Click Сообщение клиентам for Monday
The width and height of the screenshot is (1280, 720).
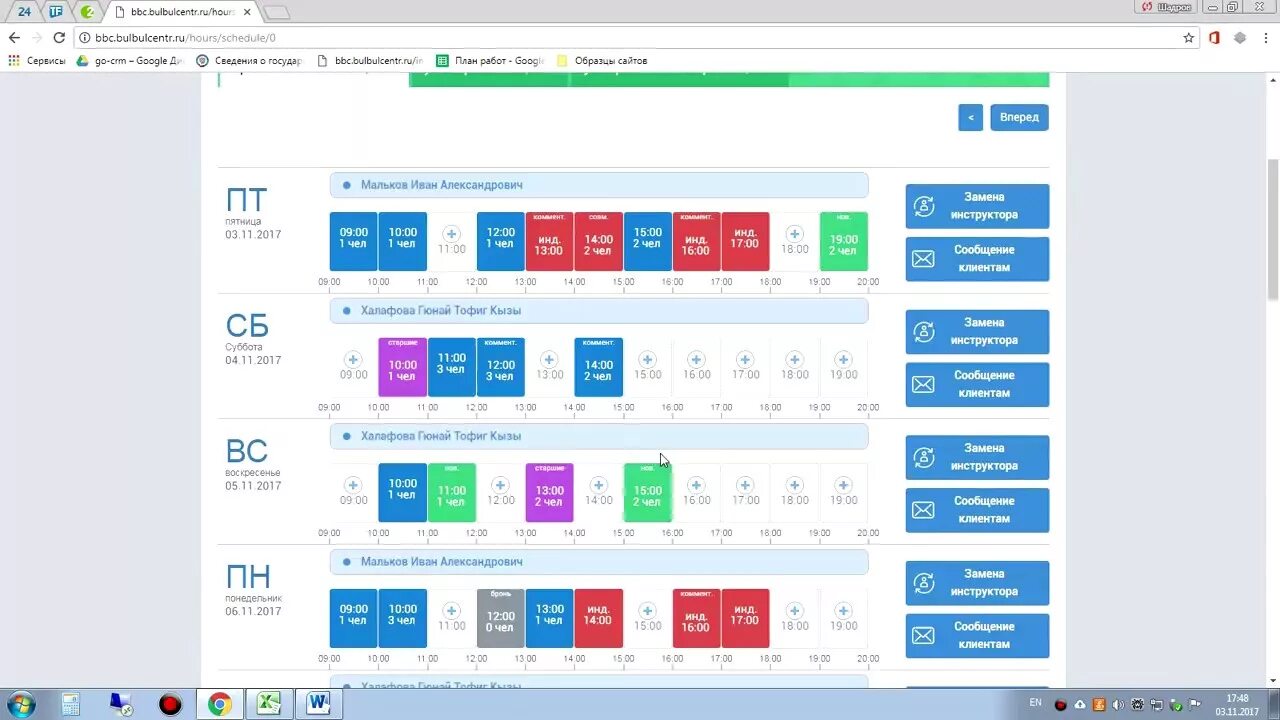[x=977, y=635]
